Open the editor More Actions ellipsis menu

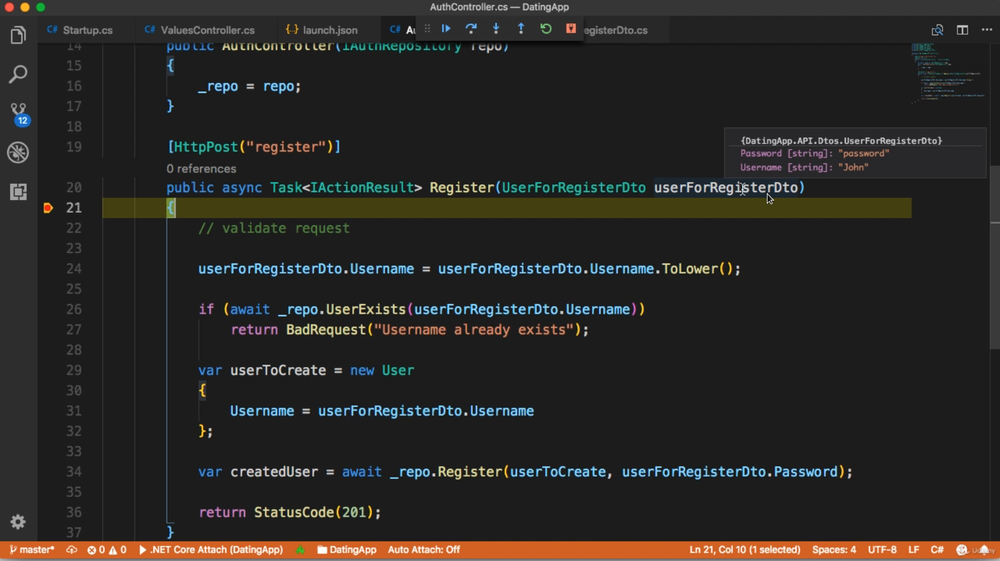pos(987,30)
